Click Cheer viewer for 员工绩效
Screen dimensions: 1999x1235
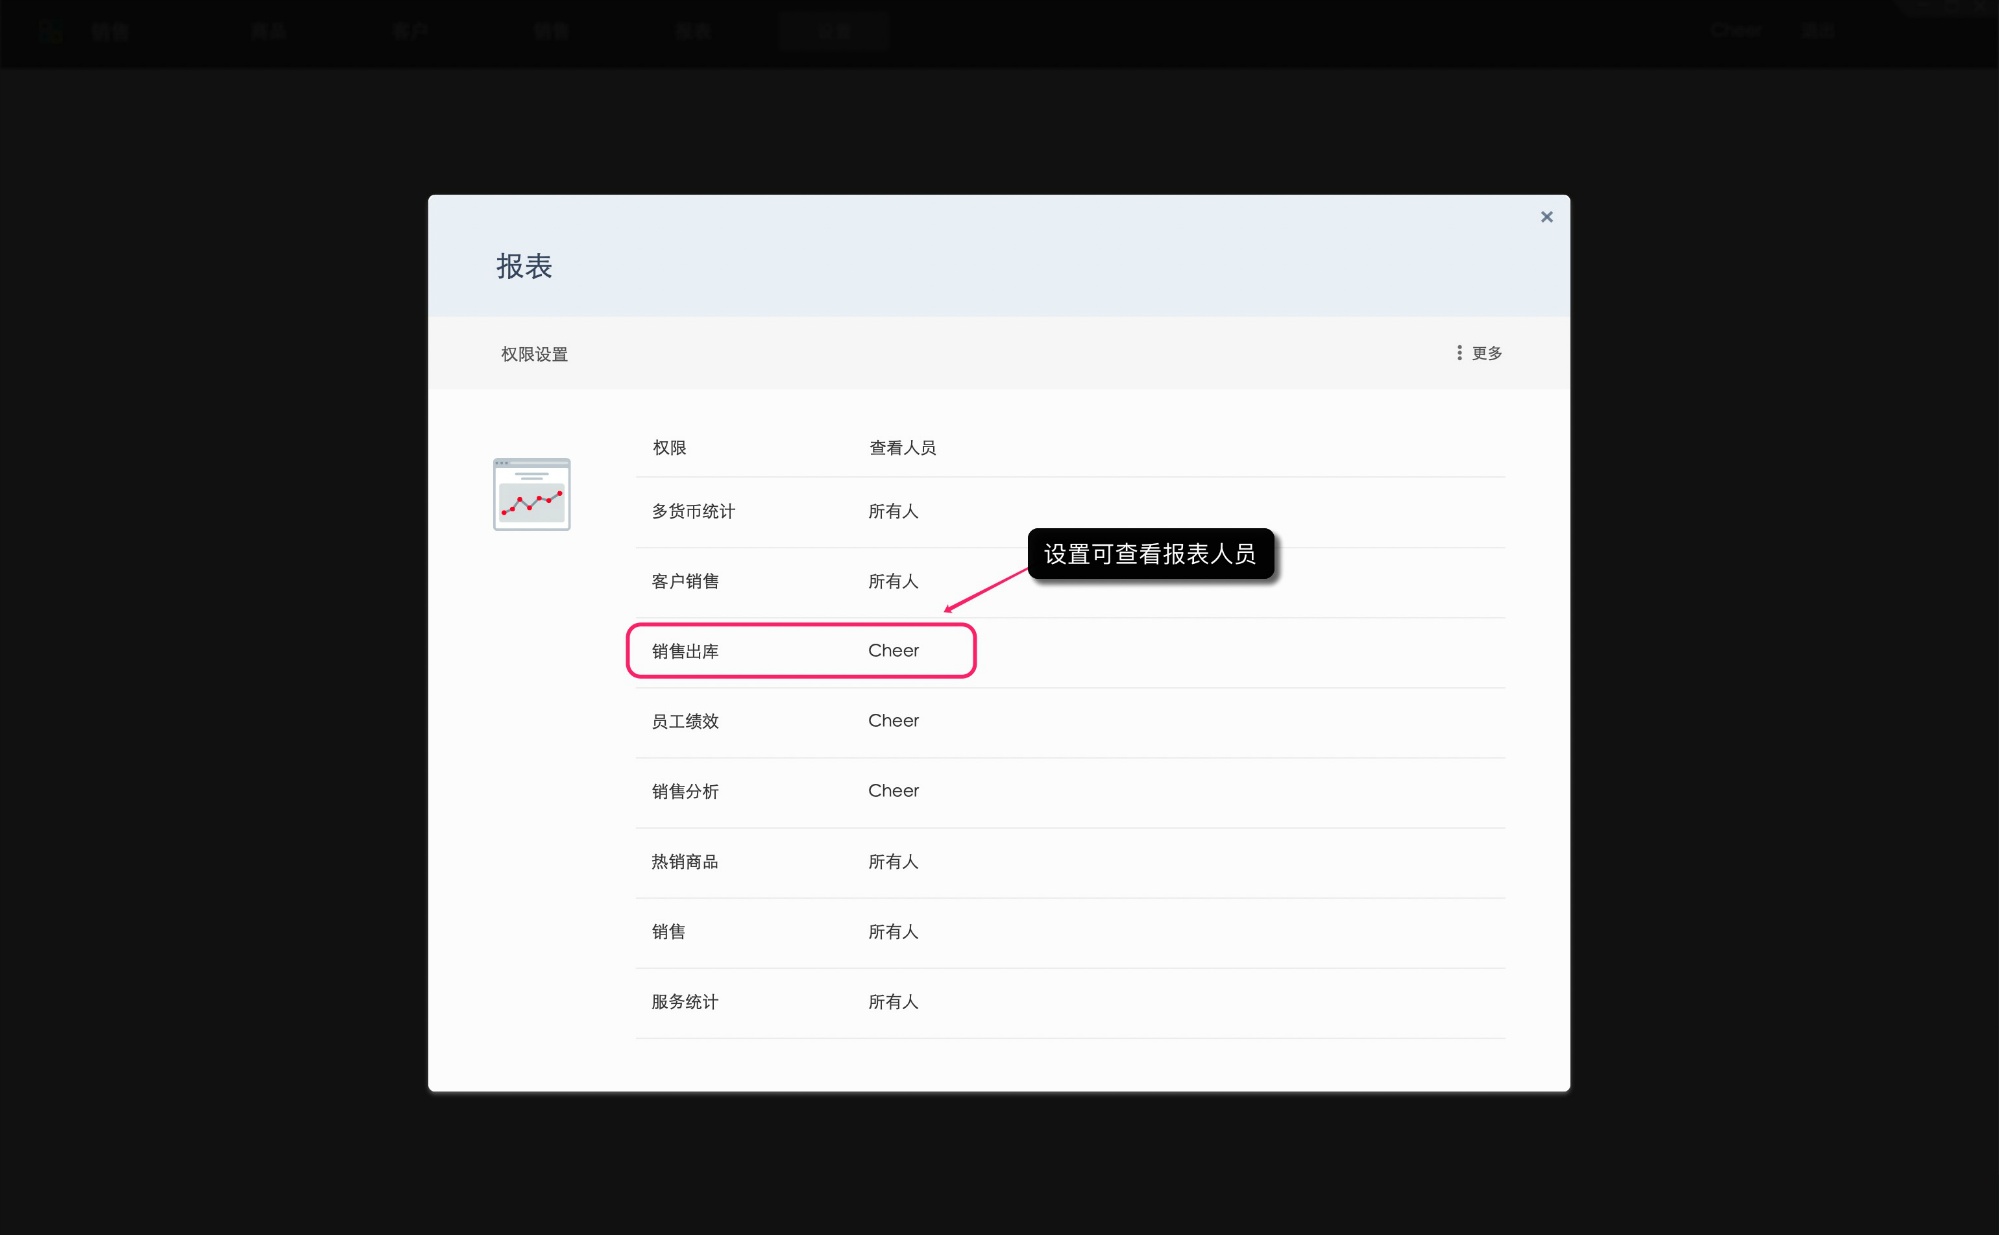[x=893, y=721]
